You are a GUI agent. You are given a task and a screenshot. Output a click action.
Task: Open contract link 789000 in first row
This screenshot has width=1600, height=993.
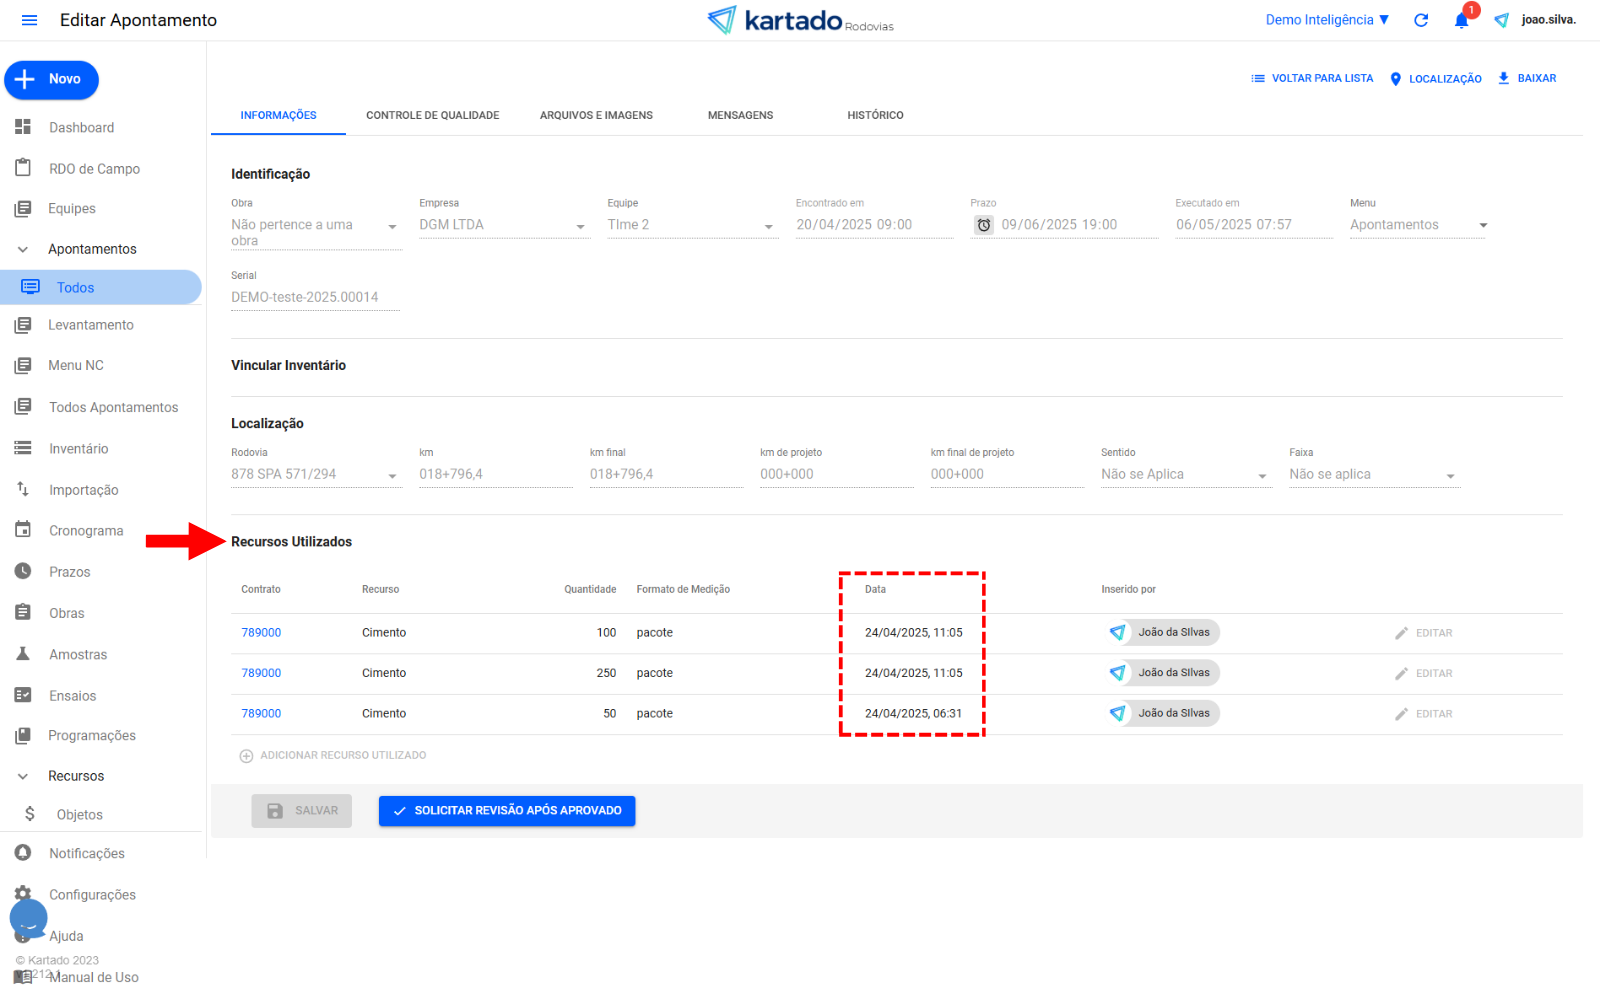point(261,633)
